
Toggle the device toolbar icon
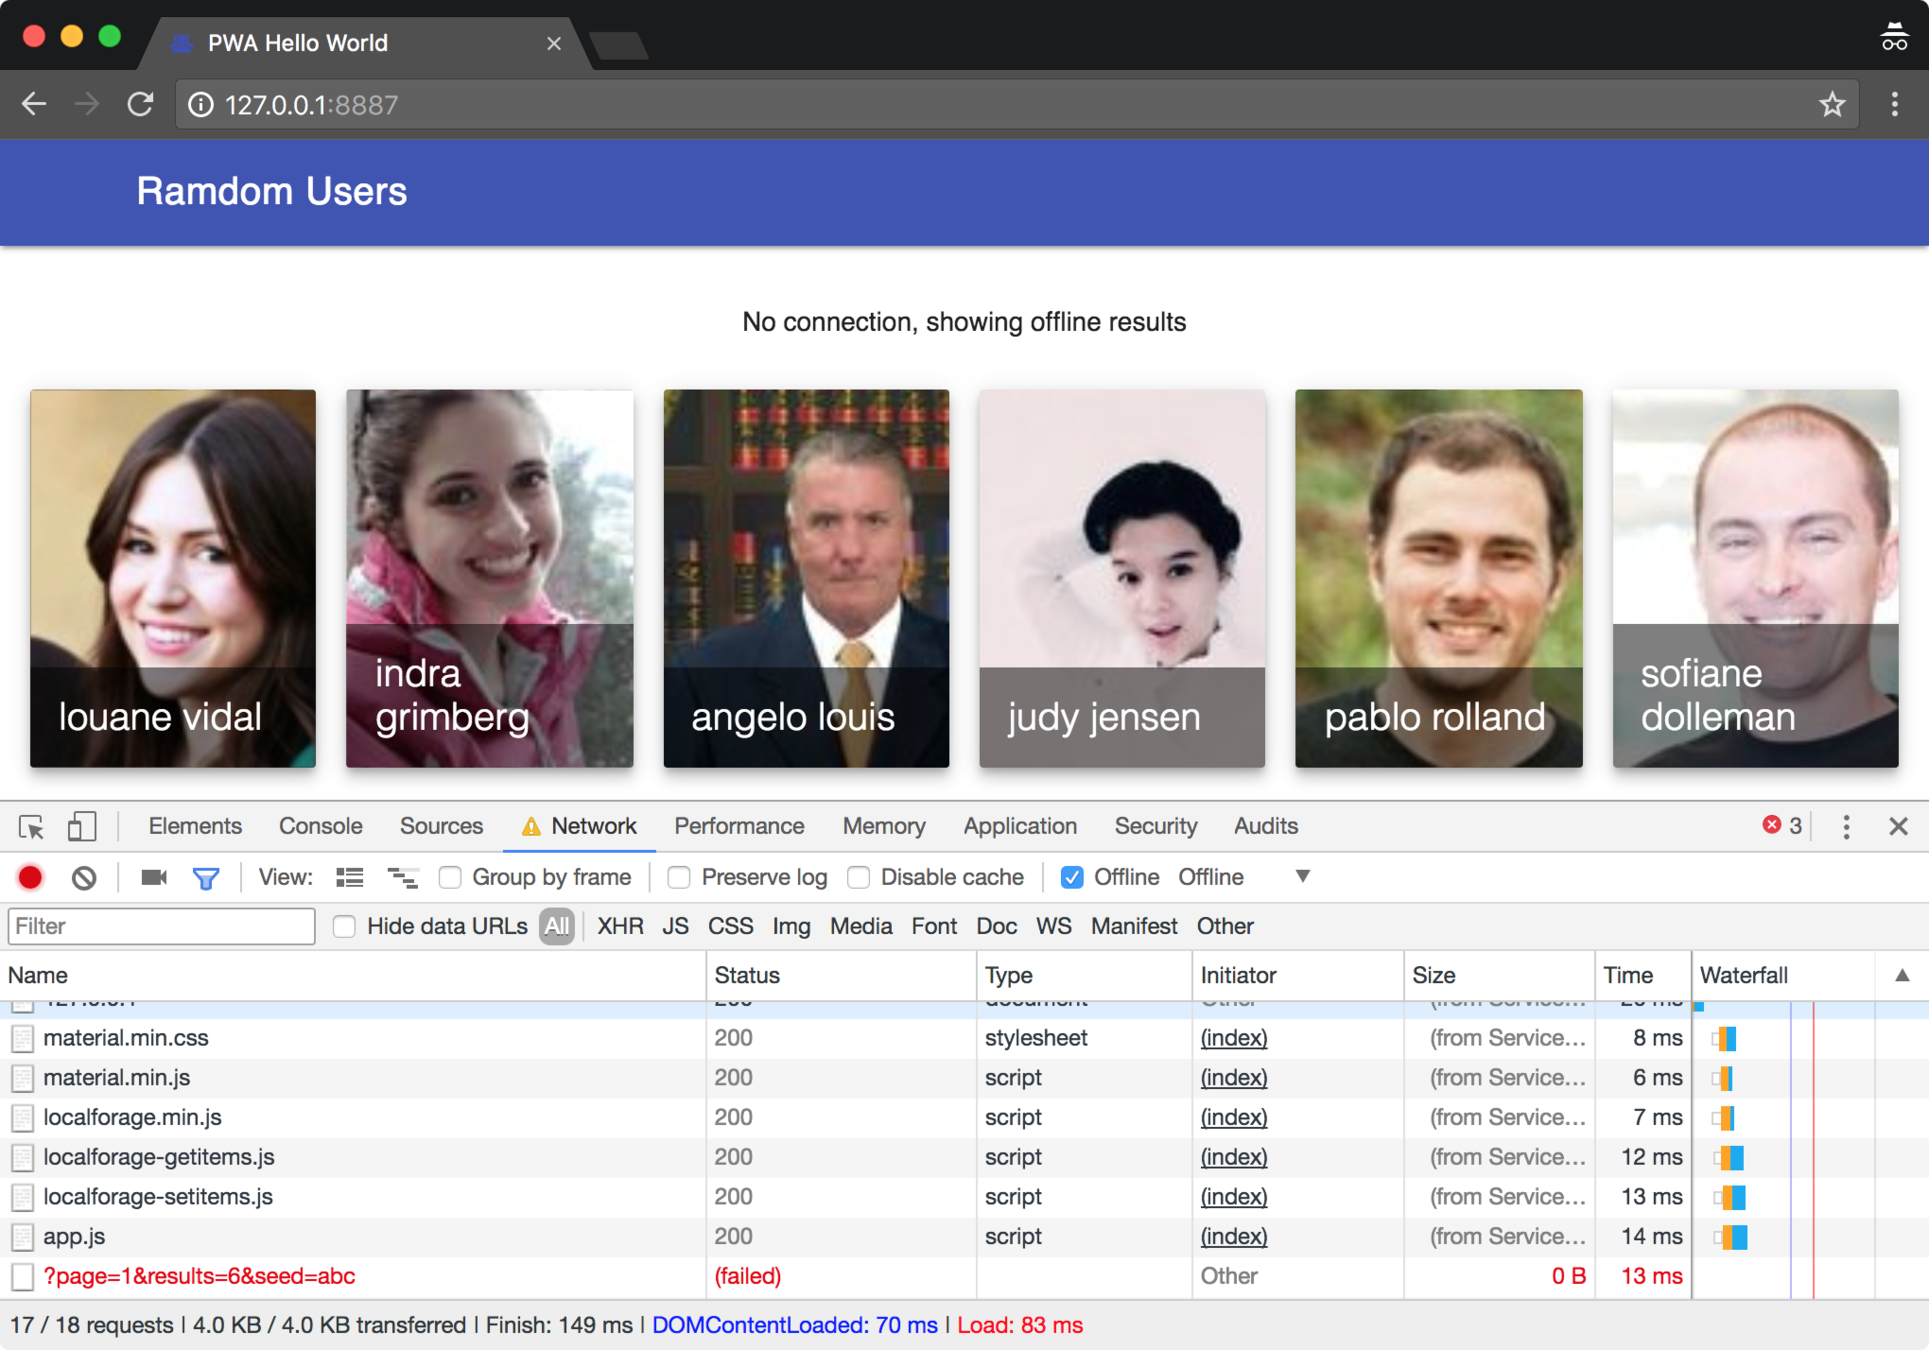[x=82, y=826]
